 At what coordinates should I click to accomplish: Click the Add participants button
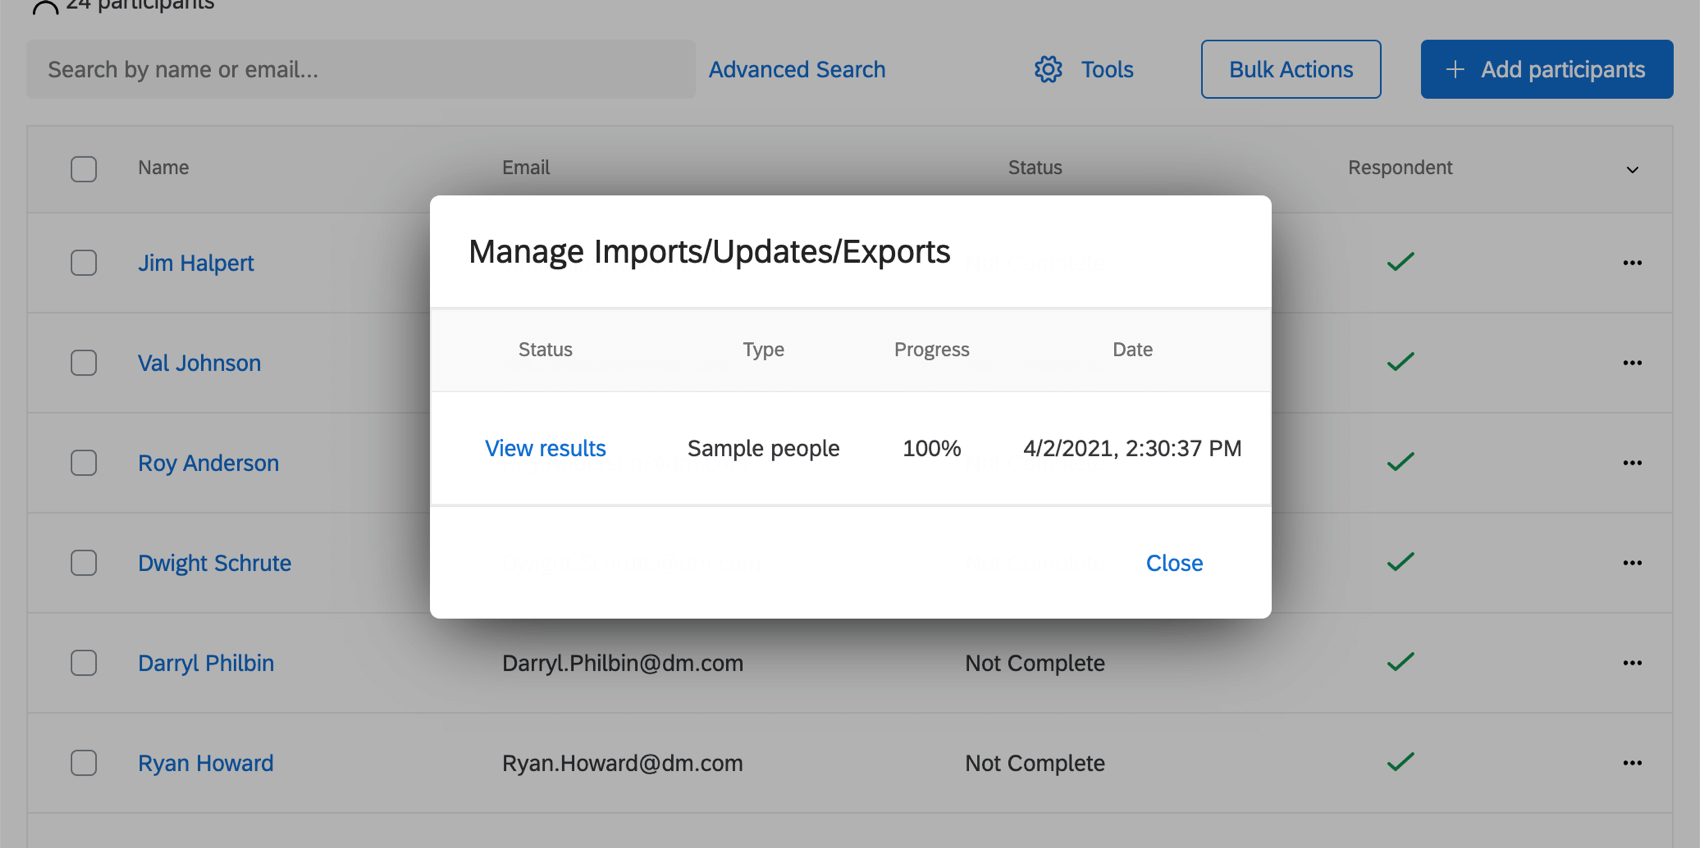click(1546, 69)
